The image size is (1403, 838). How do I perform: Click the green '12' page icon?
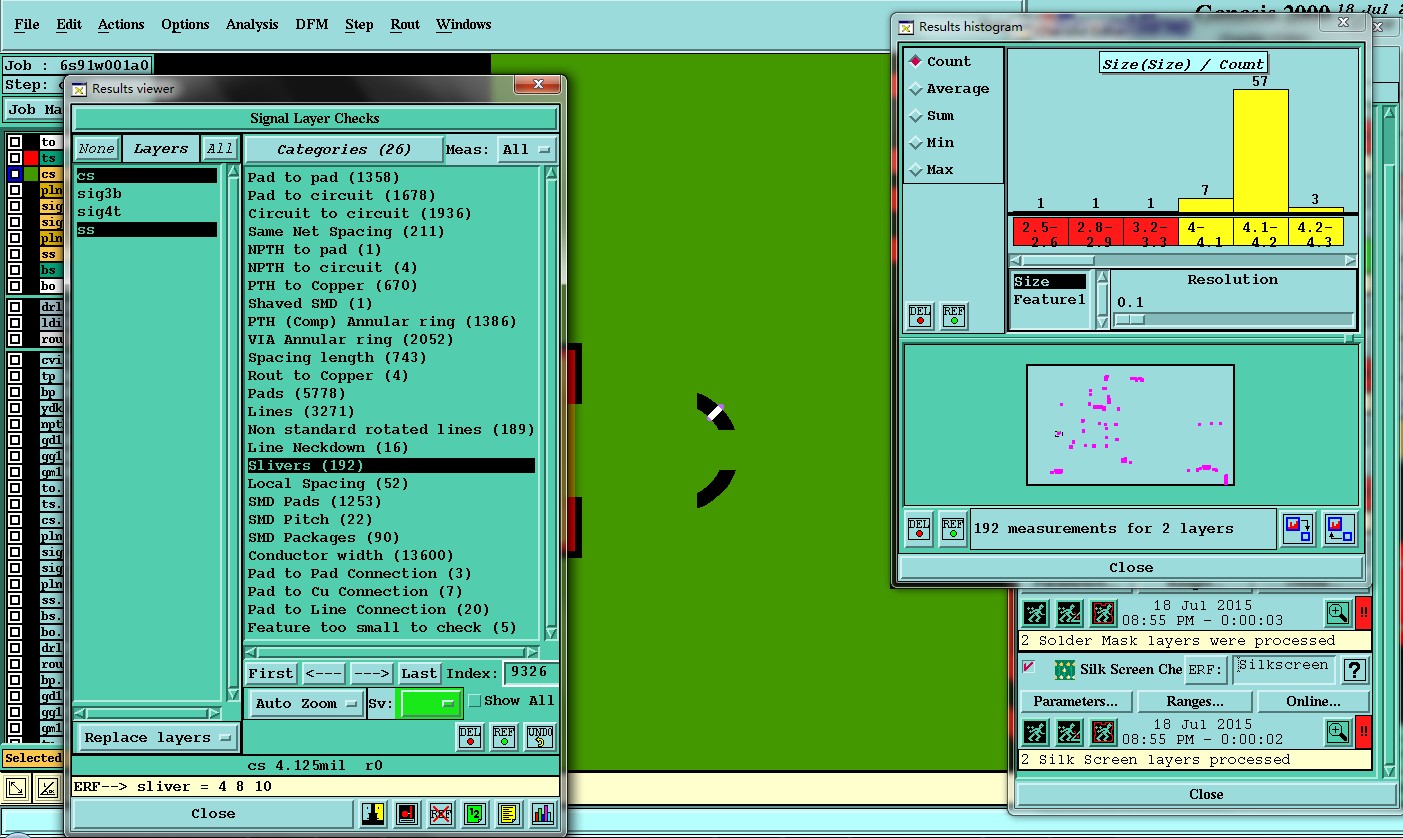pos(475,814)
